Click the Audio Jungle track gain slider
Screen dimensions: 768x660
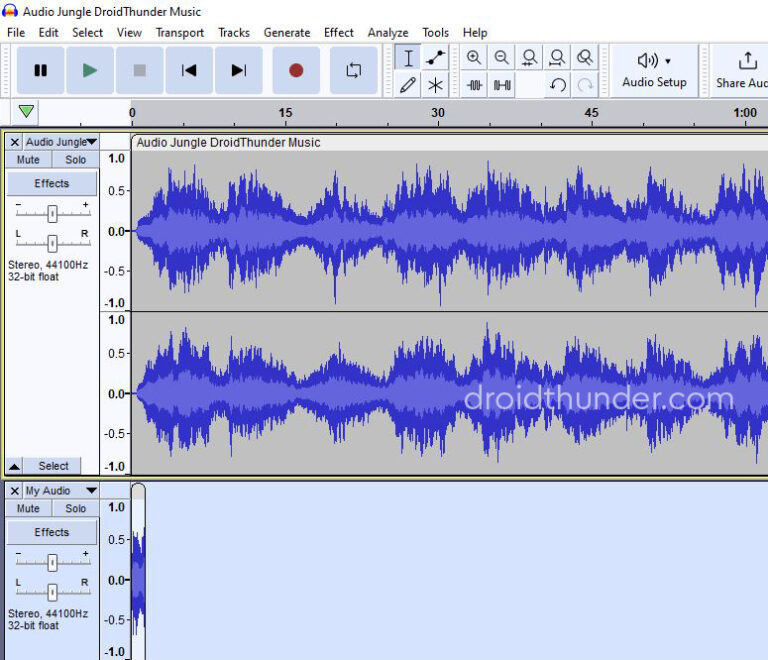click(52, 213)
